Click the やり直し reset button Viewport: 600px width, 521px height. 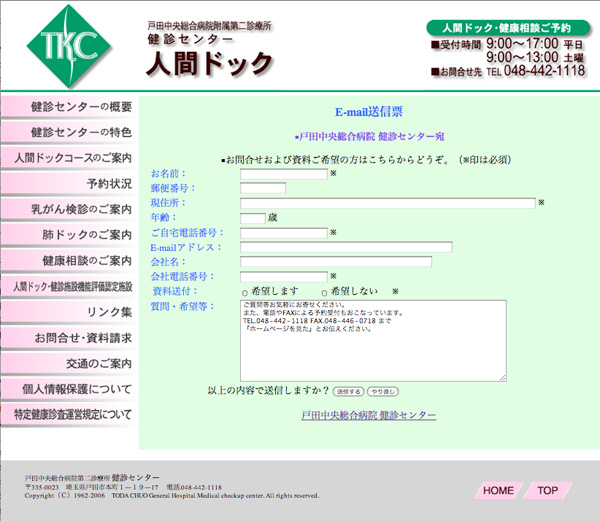click(x=383, y=392)
